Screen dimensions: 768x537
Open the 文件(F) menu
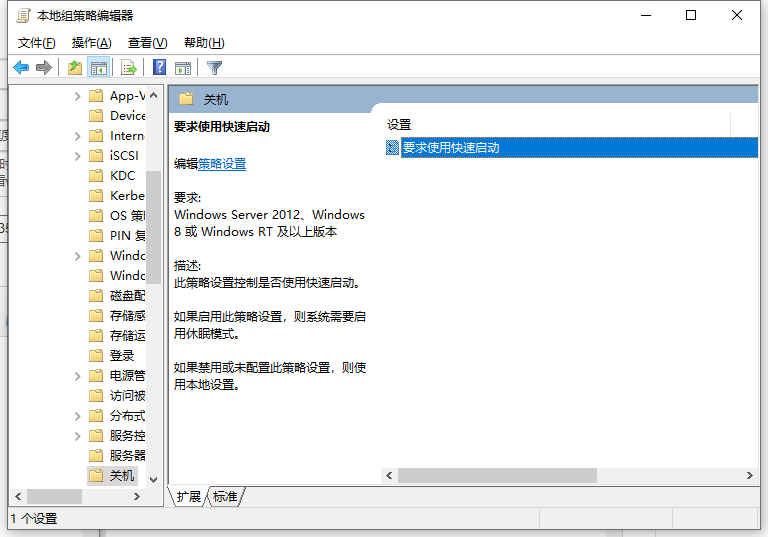(37, 43)
